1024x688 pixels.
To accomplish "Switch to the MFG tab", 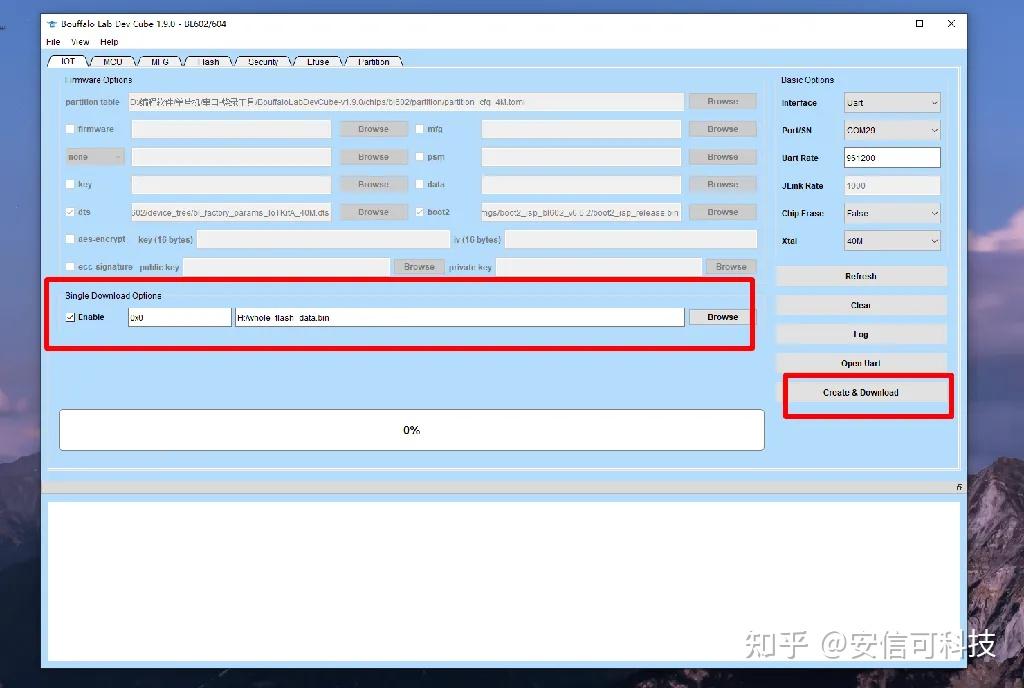I will coord(160,61).
